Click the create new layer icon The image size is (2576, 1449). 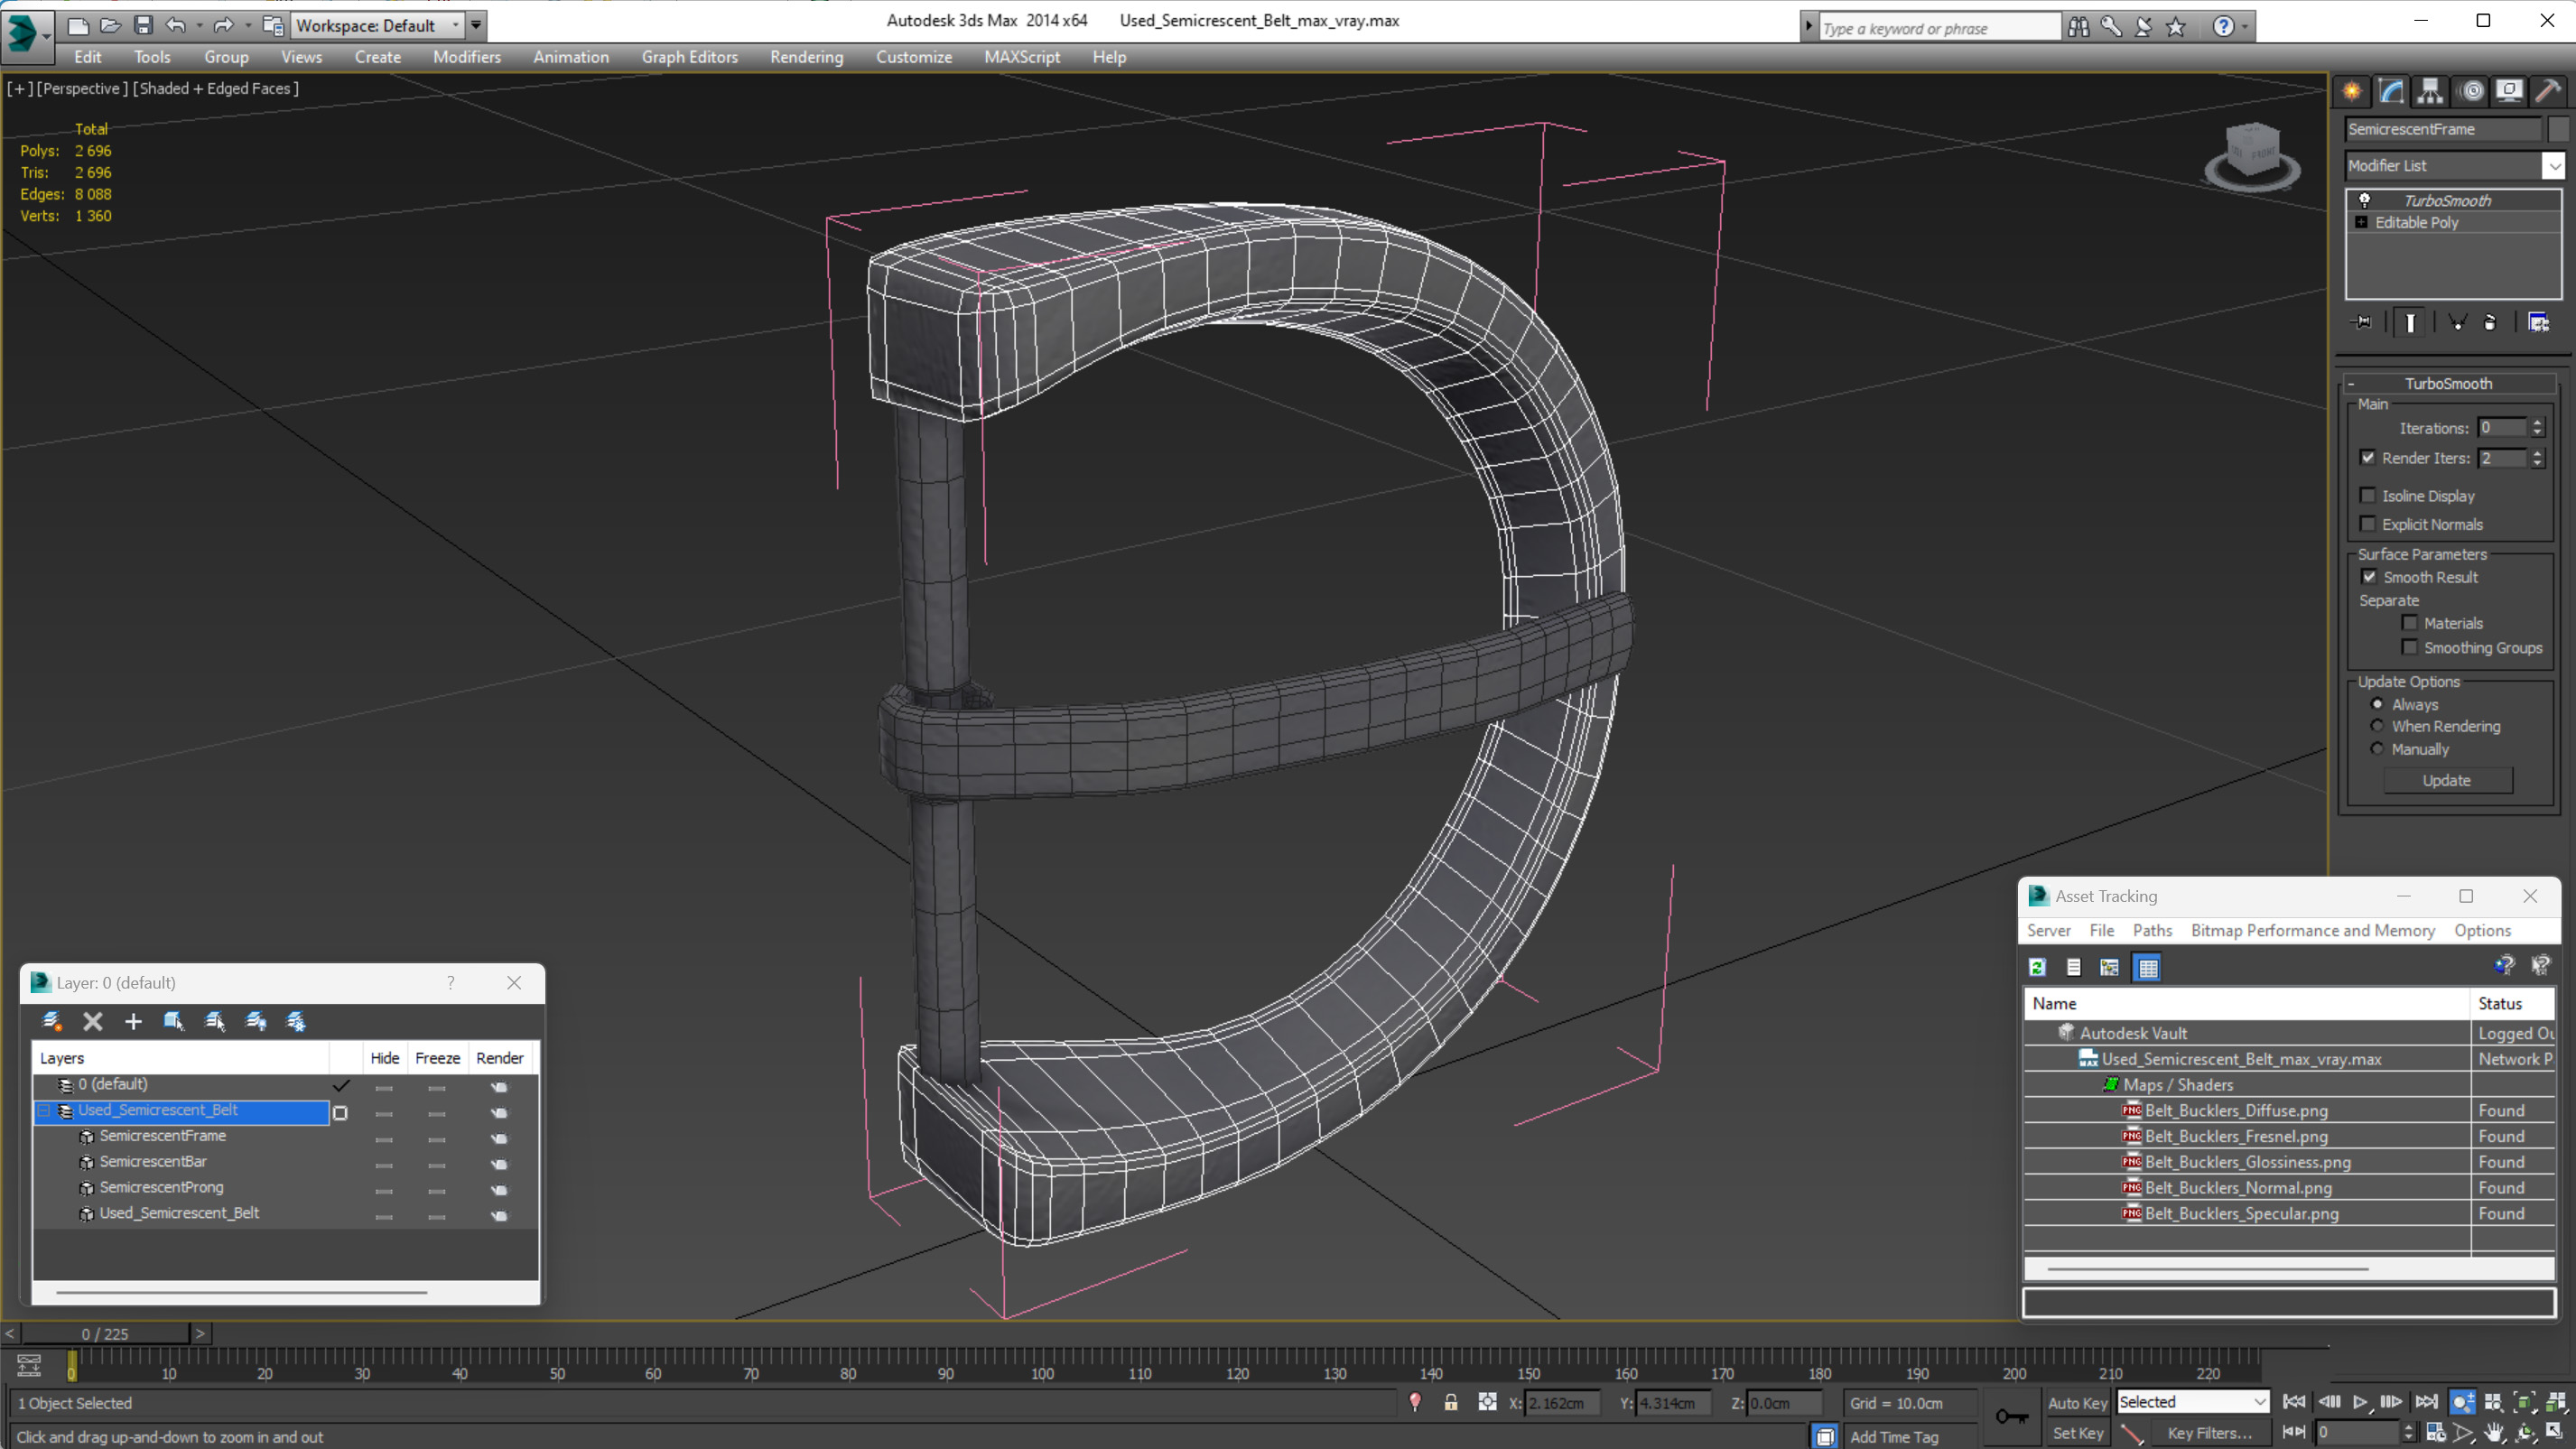tap(52, 1021)
